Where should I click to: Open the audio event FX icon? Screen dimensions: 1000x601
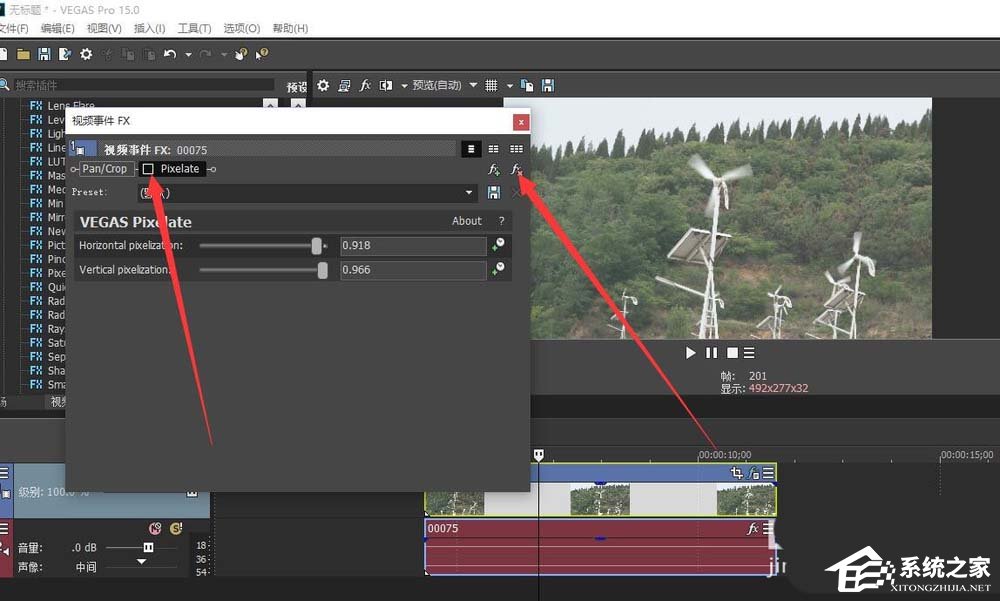pyautogui.click(x=753, y=528)
